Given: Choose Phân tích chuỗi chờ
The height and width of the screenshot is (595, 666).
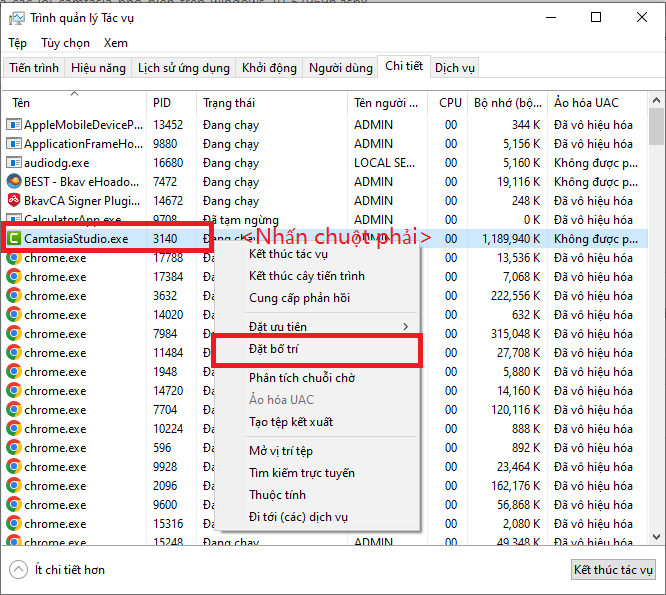Looking at the screenshot, I should click(x=318, y=378).
